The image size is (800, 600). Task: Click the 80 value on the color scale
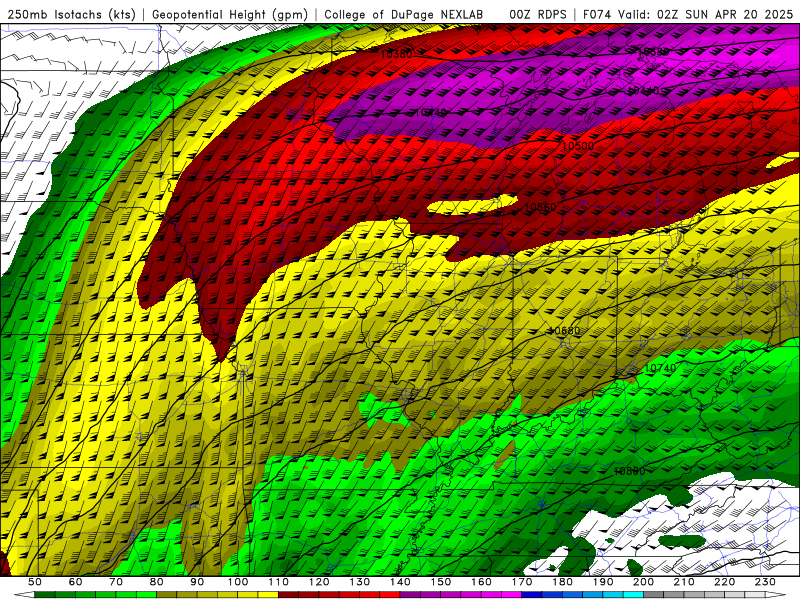point(156,582)
